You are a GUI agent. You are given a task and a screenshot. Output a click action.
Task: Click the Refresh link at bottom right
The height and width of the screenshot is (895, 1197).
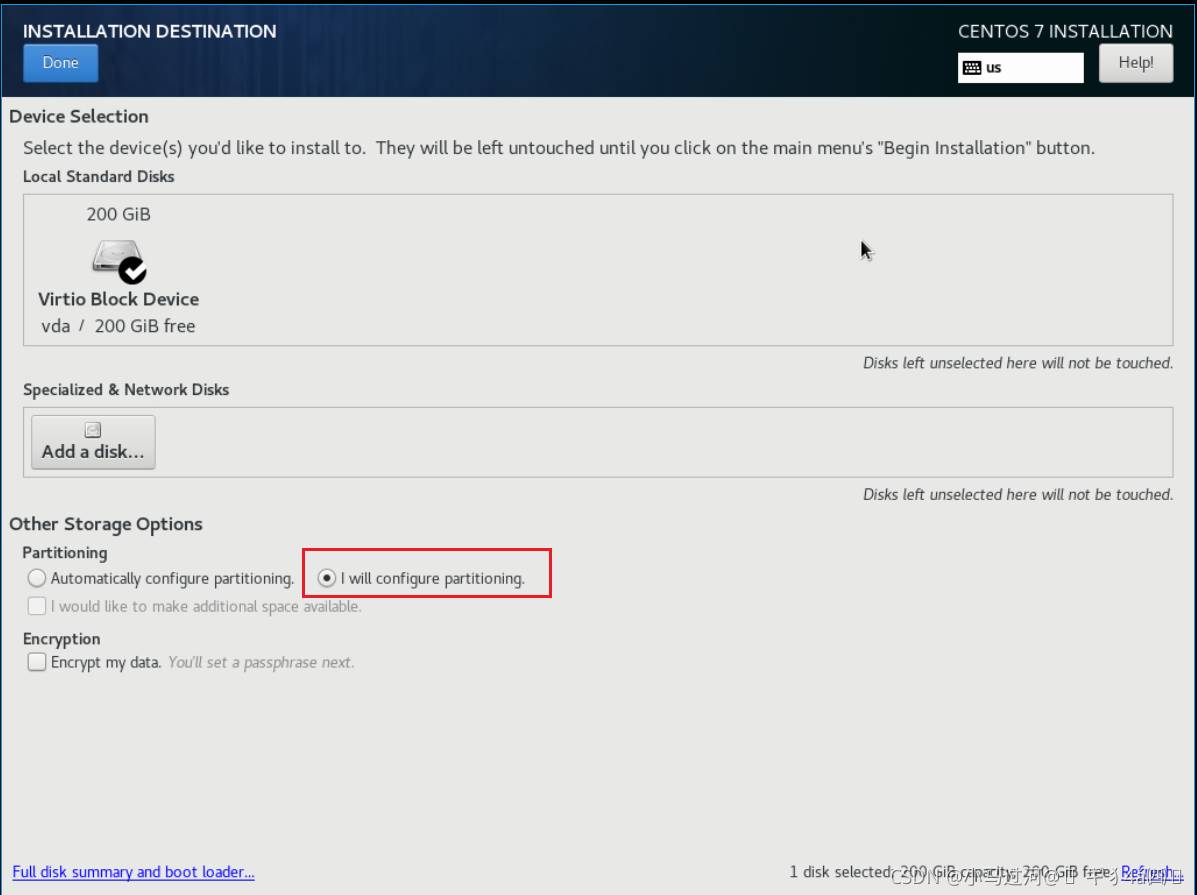pyautogui.click(x=1146, y=872)
